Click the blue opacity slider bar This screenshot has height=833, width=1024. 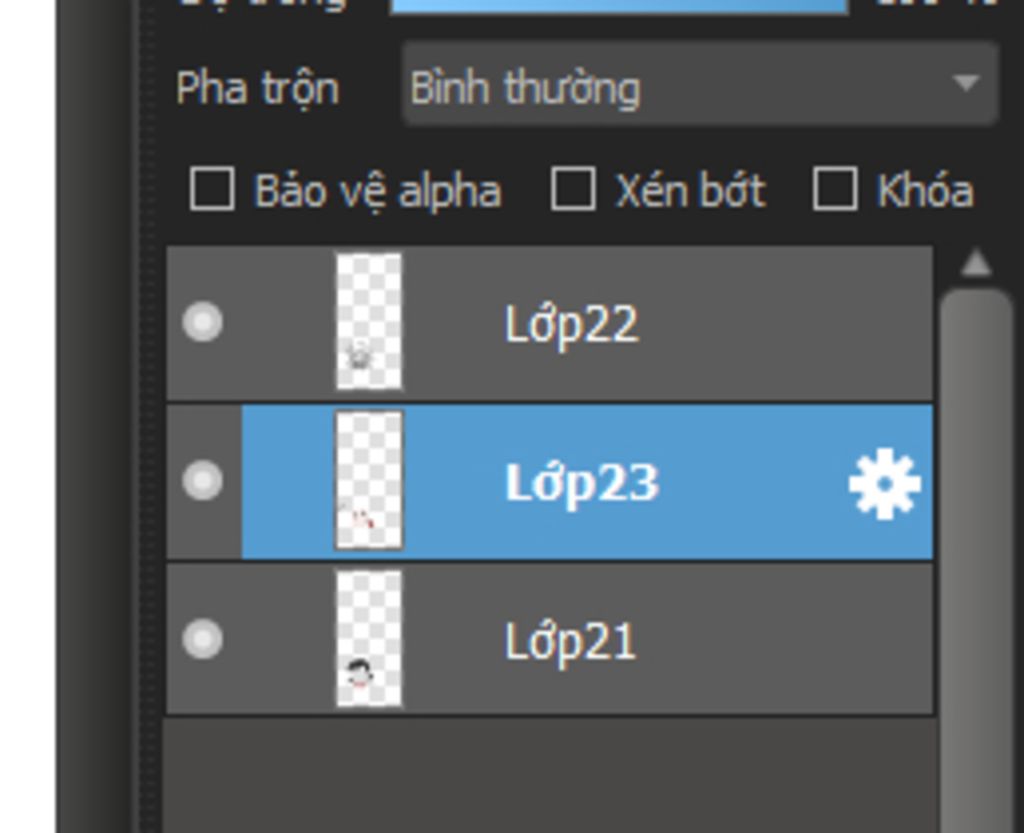coord(620,5)
